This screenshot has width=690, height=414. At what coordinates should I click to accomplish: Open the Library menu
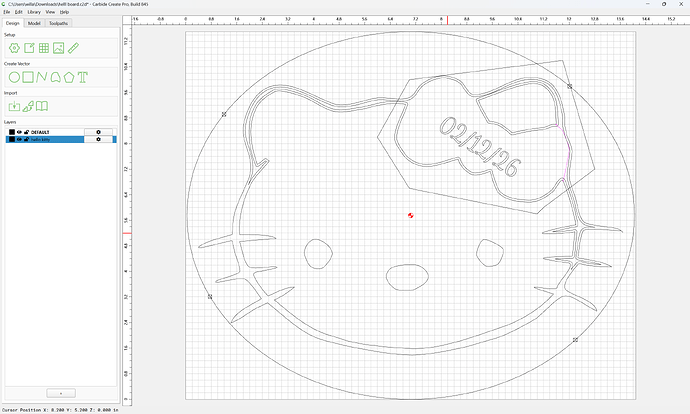coord(34,12)
